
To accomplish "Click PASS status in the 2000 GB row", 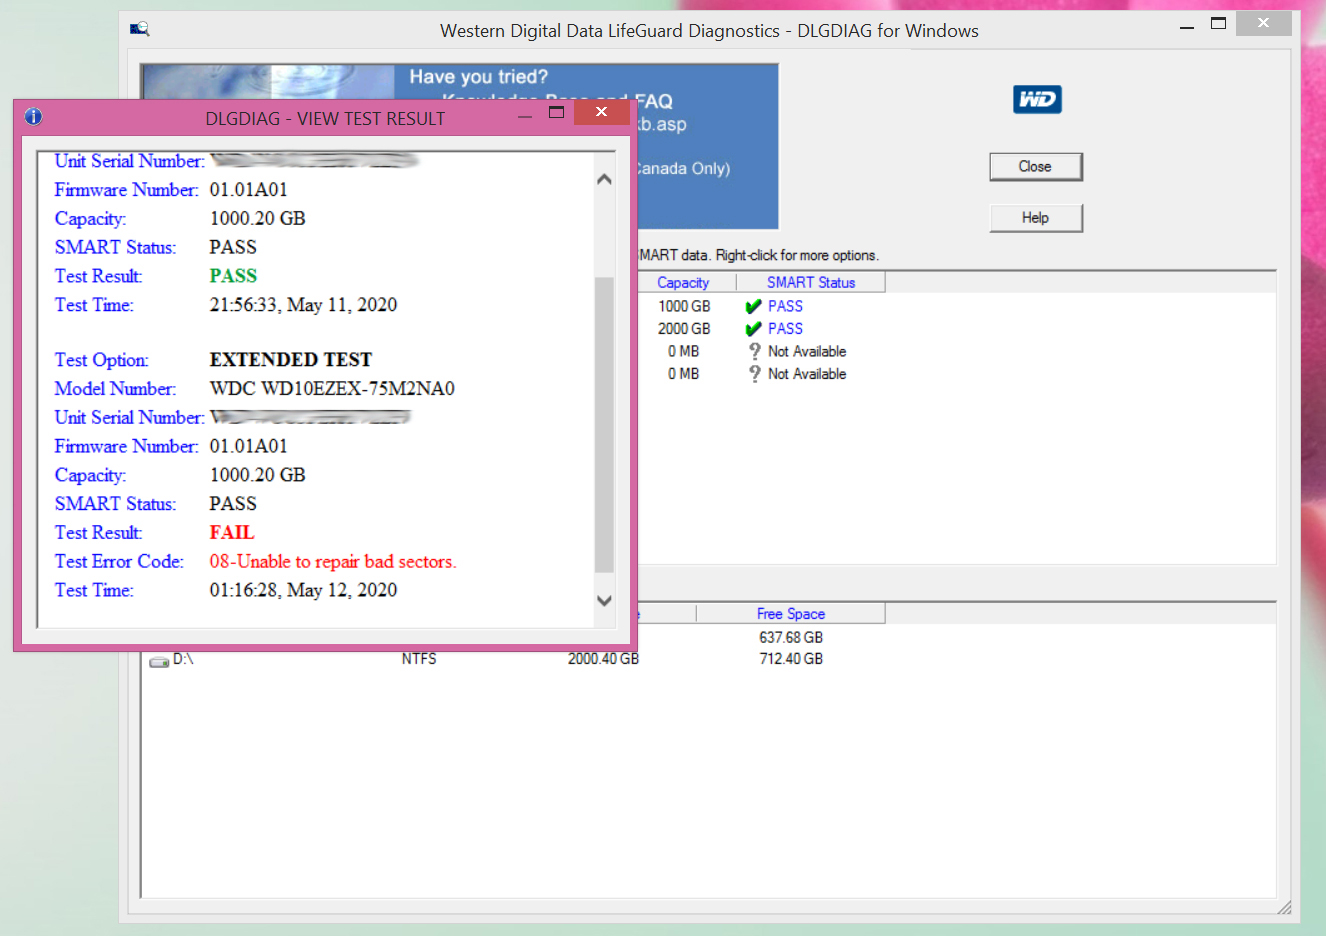I will tap(785, 328).
